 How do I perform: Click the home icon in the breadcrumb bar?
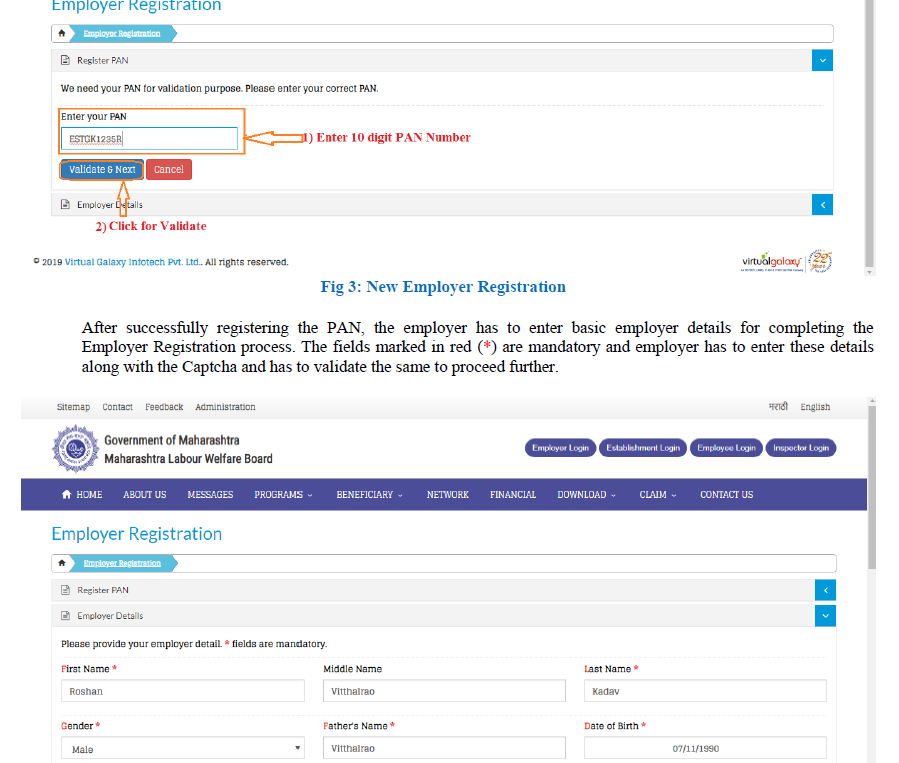(x=63, y=33)
